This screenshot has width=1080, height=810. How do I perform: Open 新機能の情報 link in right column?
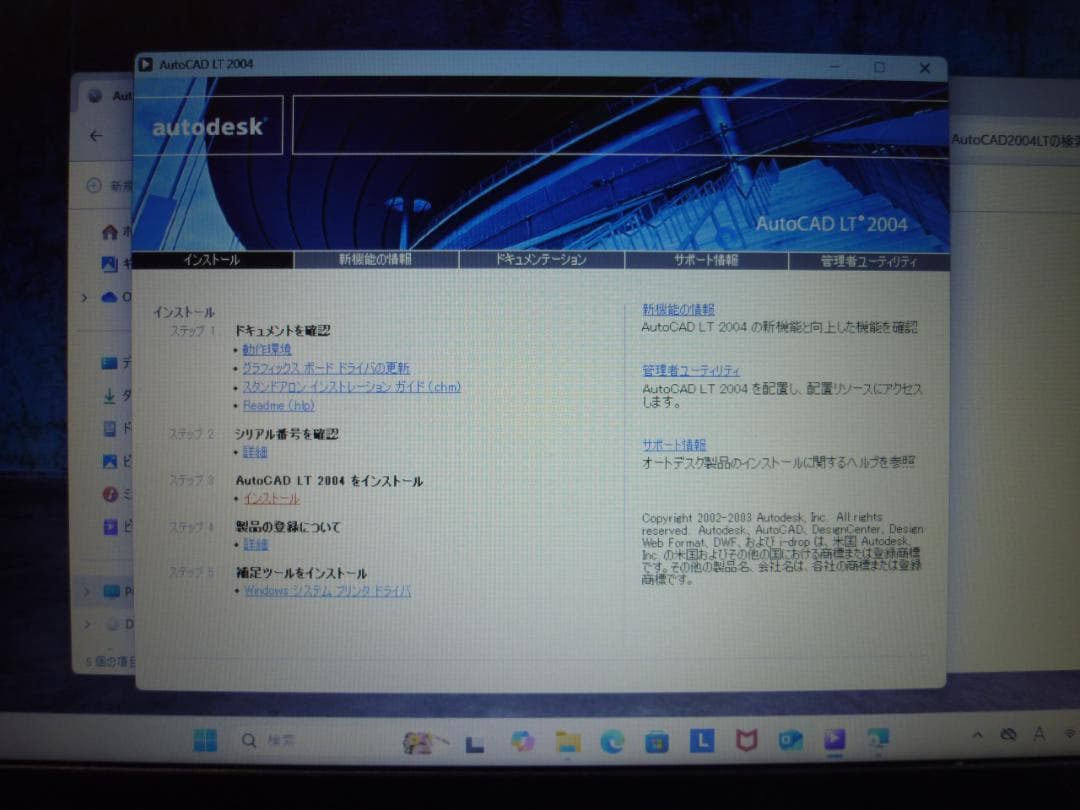(678, 309)
